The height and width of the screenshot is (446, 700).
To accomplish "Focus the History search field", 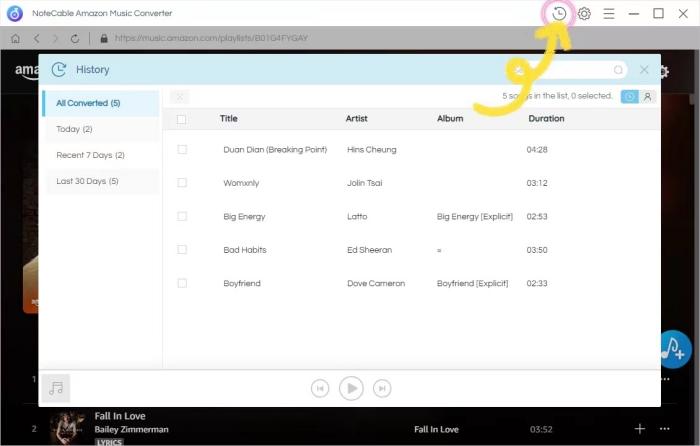I will 569,70.
